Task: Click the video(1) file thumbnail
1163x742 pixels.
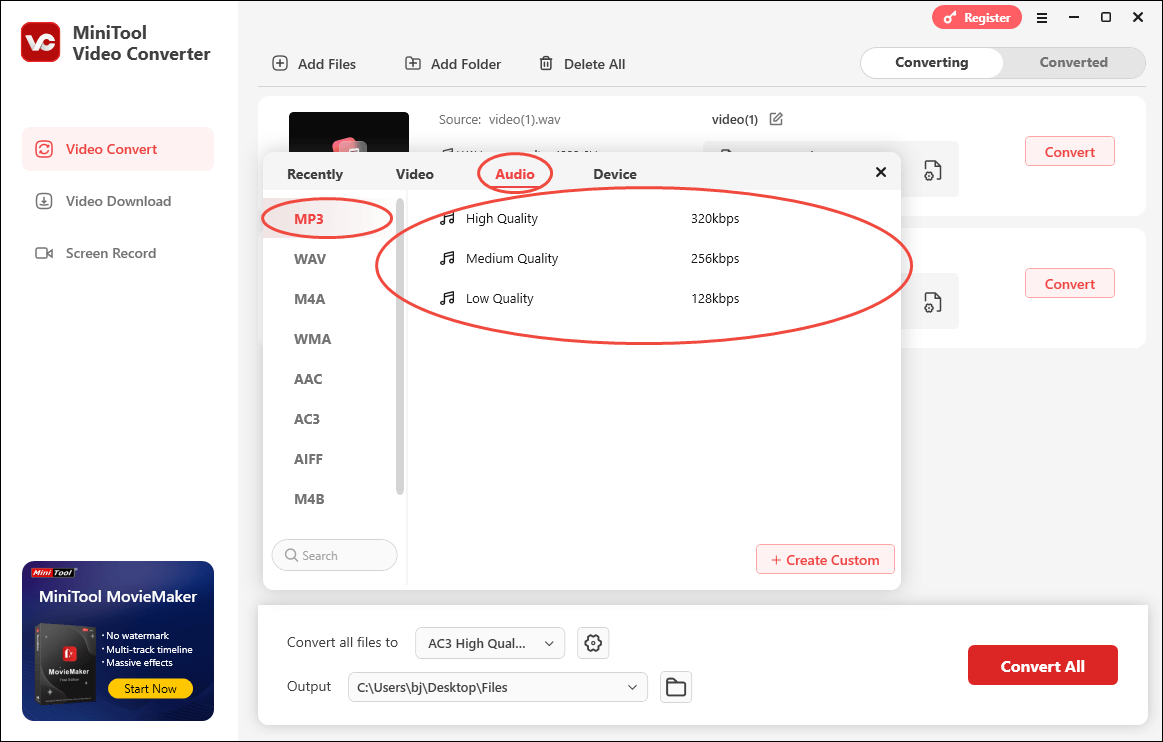Action: (349, 134)
